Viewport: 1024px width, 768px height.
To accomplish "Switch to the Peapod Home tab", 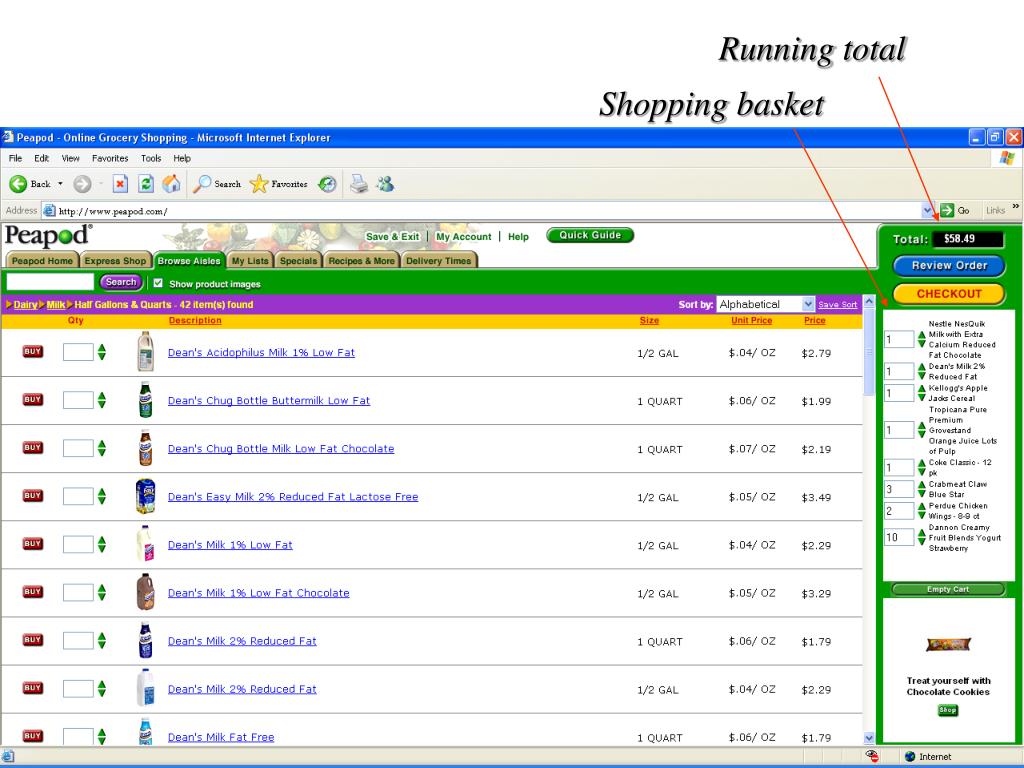I will (x=42, y=261).
